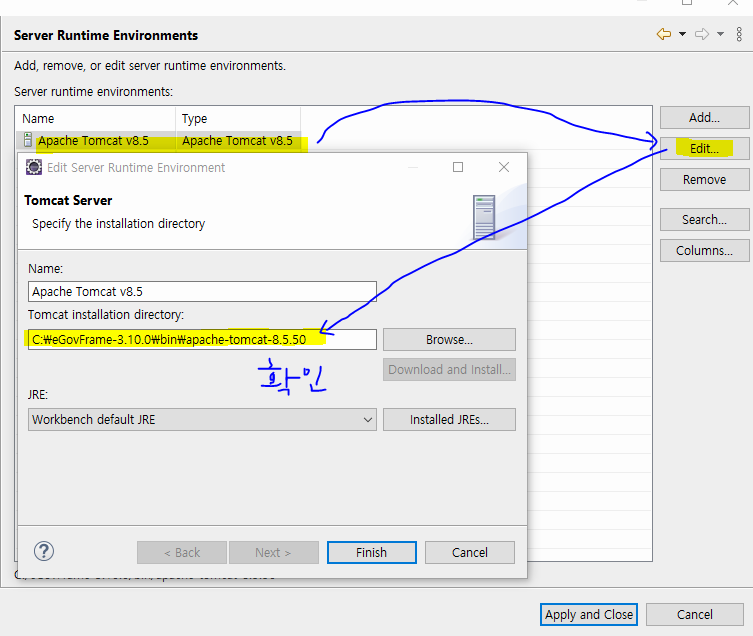Image resolution: width=753 pixels, height=636 pixels.
Task: Click the Edit... button
Action: coord(704,148)
